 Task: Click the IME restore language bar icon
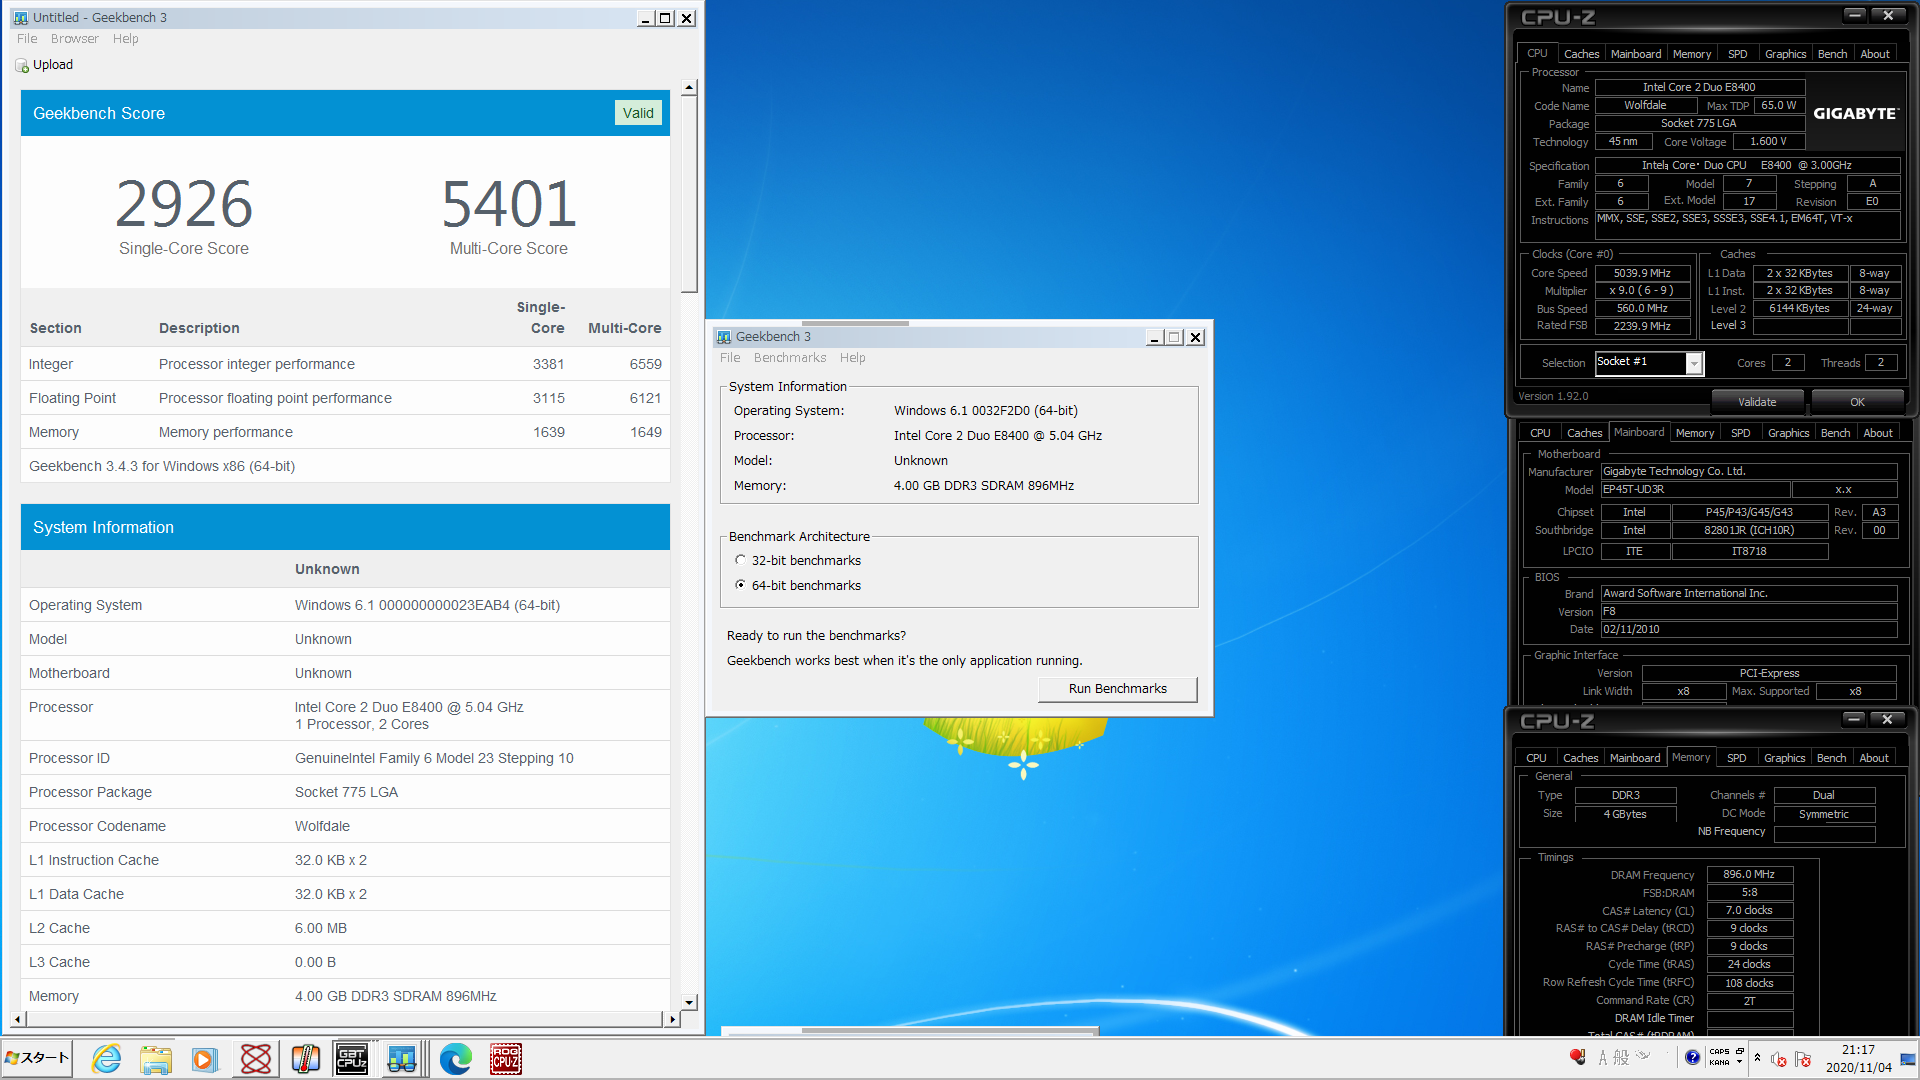(1740, 1051)
